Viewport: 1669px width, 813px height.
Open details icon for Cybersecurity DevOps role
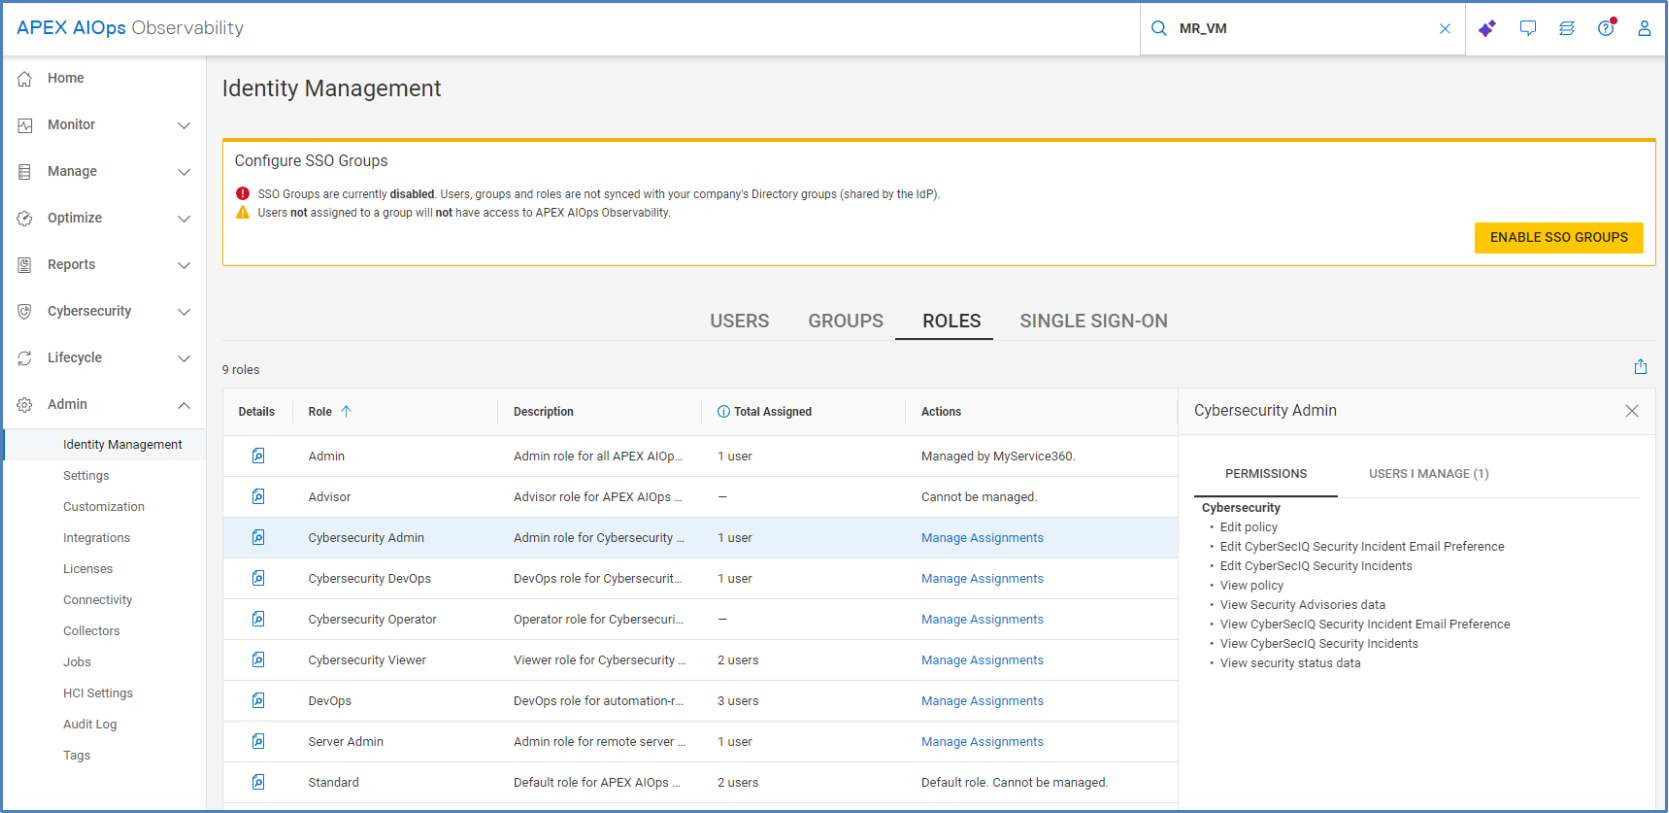pos(258,578)
